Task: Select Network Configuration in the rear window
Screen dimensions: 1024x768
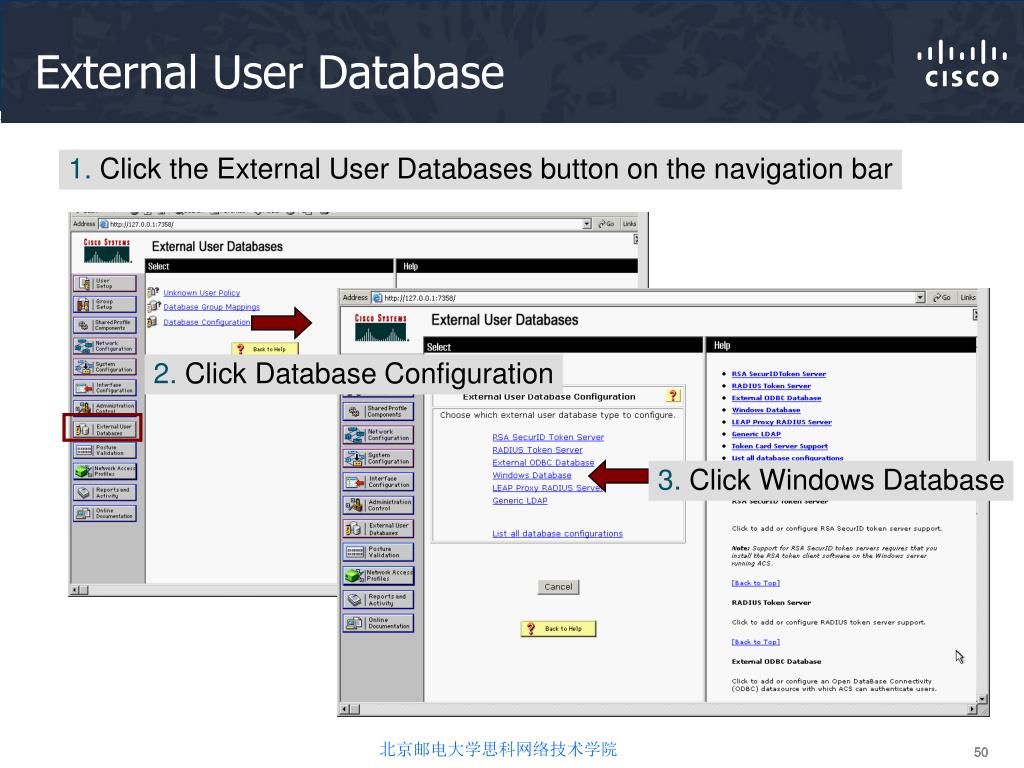Action: coord(104,346)
